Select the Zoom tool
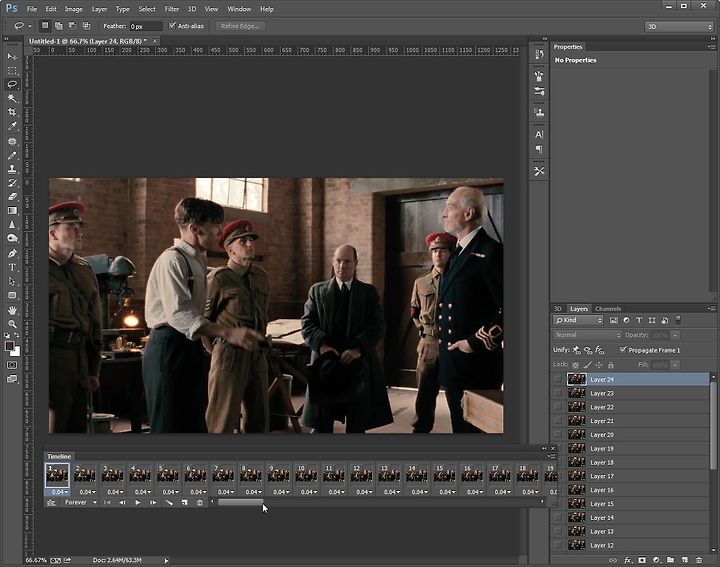The height and width of the screenshot is (567, 720). pos(12,324)
